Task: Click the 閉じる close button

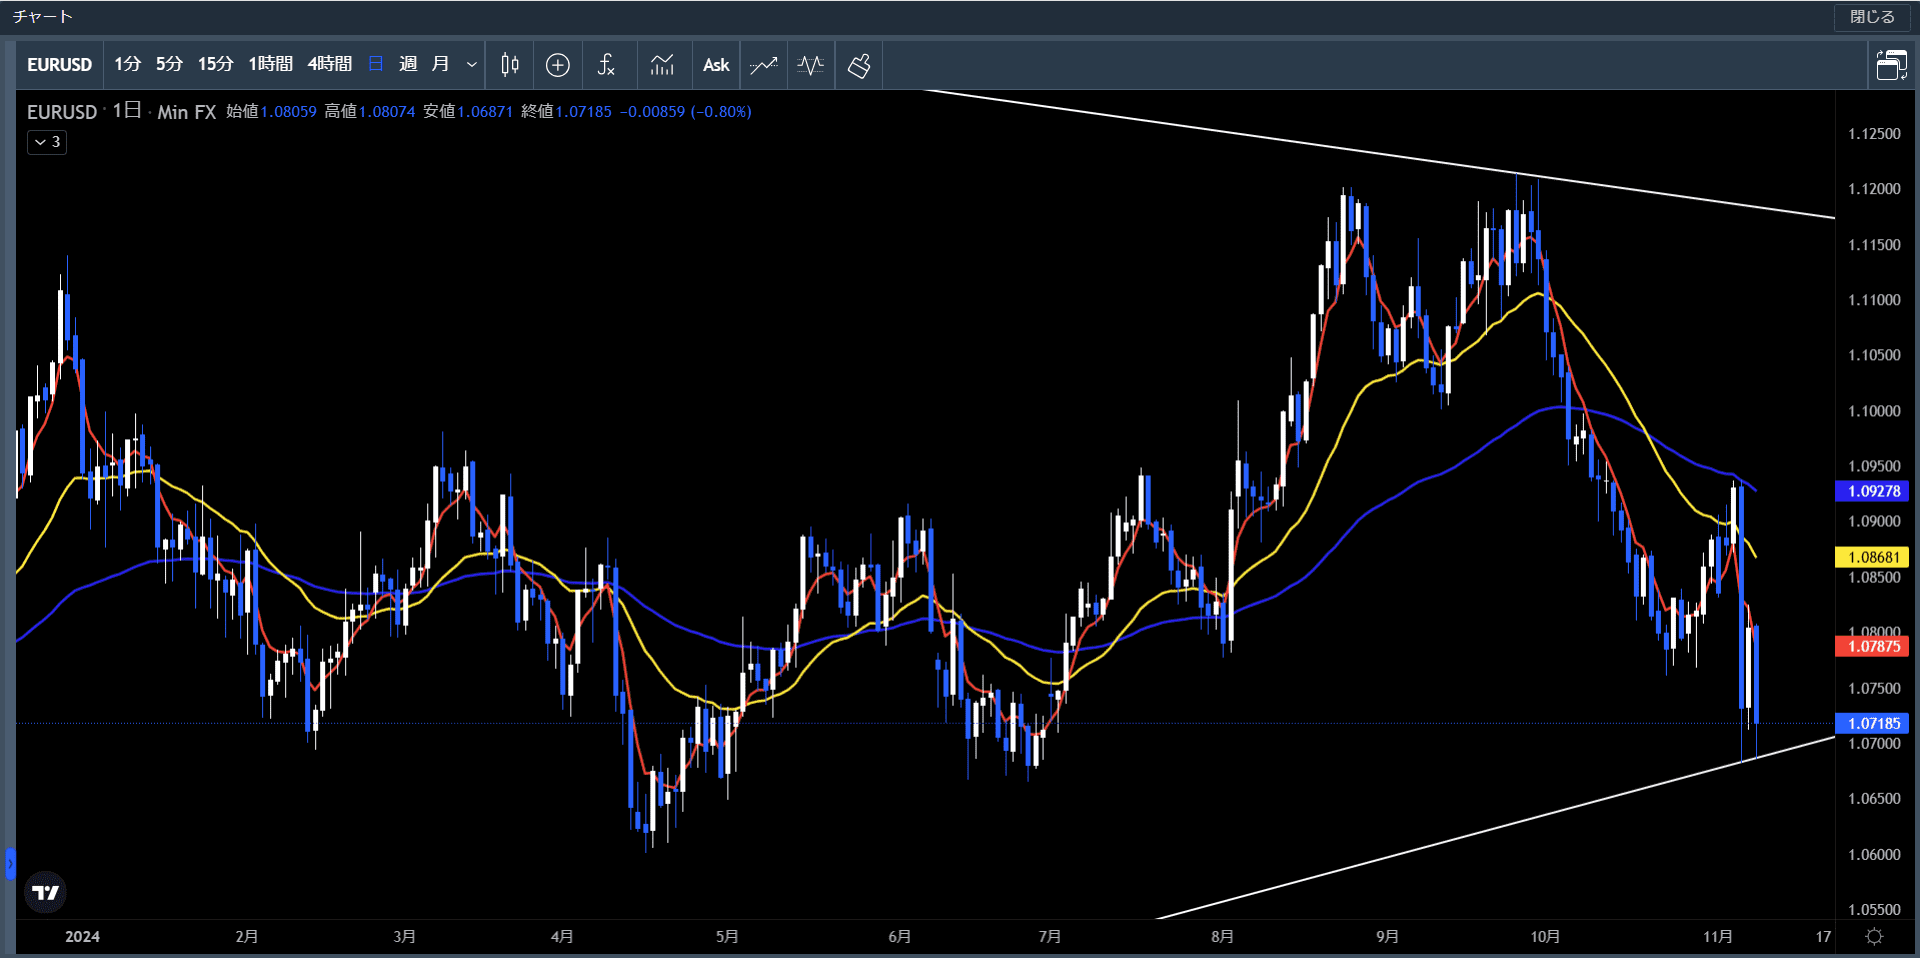Action: 1872,17
